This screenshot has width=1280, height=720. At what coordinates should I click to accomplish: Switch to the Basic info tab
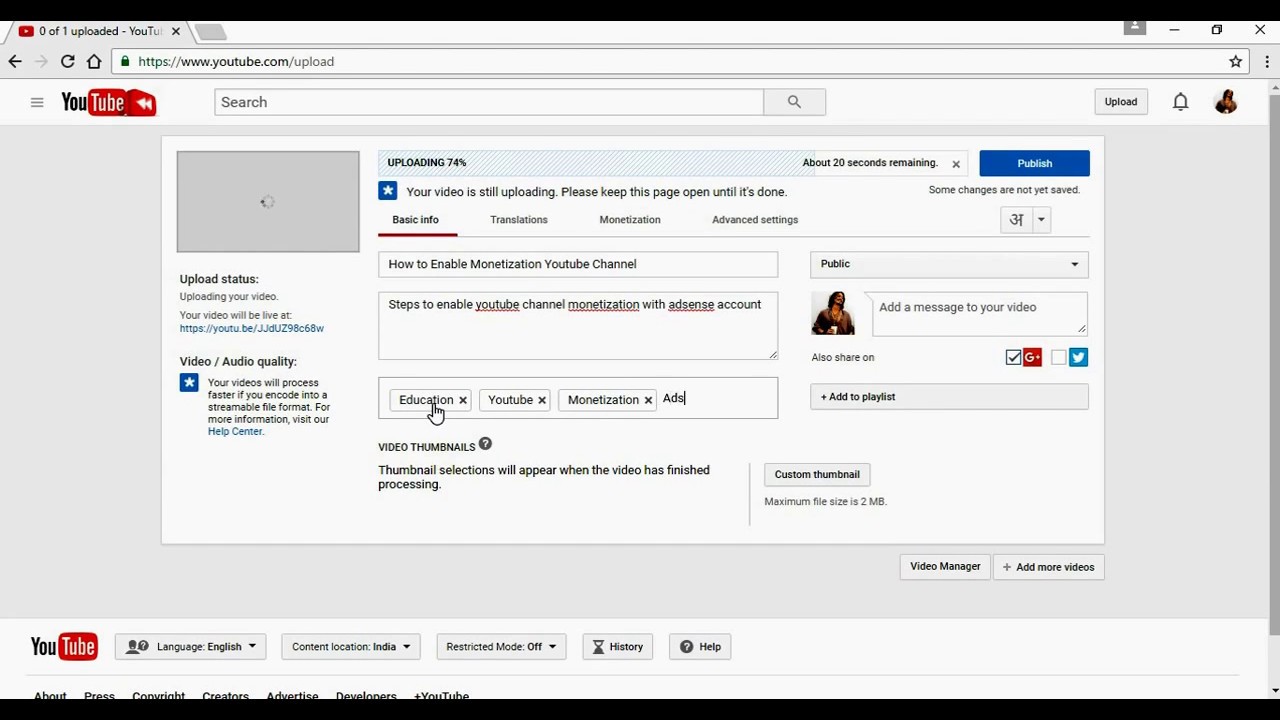point(415,220)
